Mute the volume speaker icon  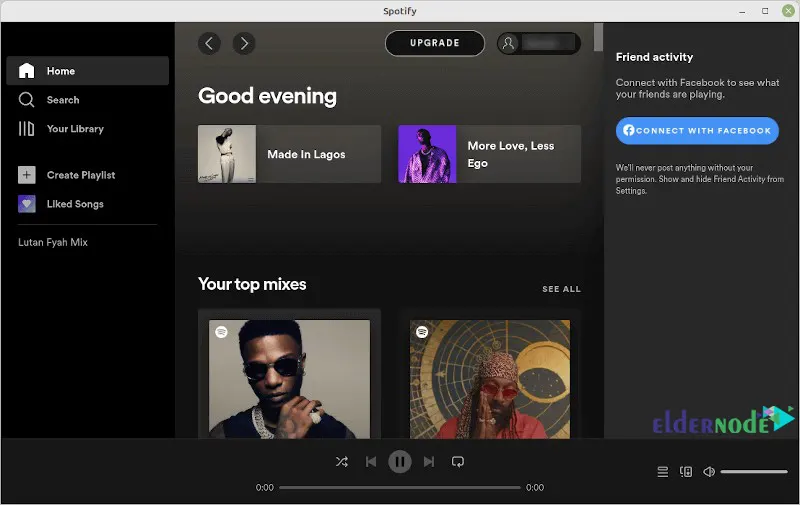tap(709, 472)
